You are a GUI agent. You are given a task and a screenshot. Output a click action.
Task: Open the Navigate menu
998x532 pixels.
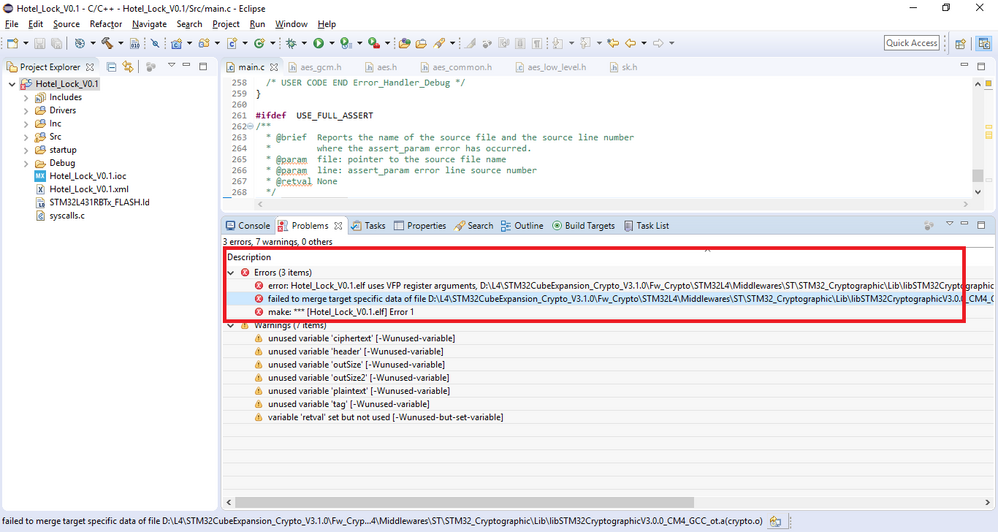(x=150, y=24)
